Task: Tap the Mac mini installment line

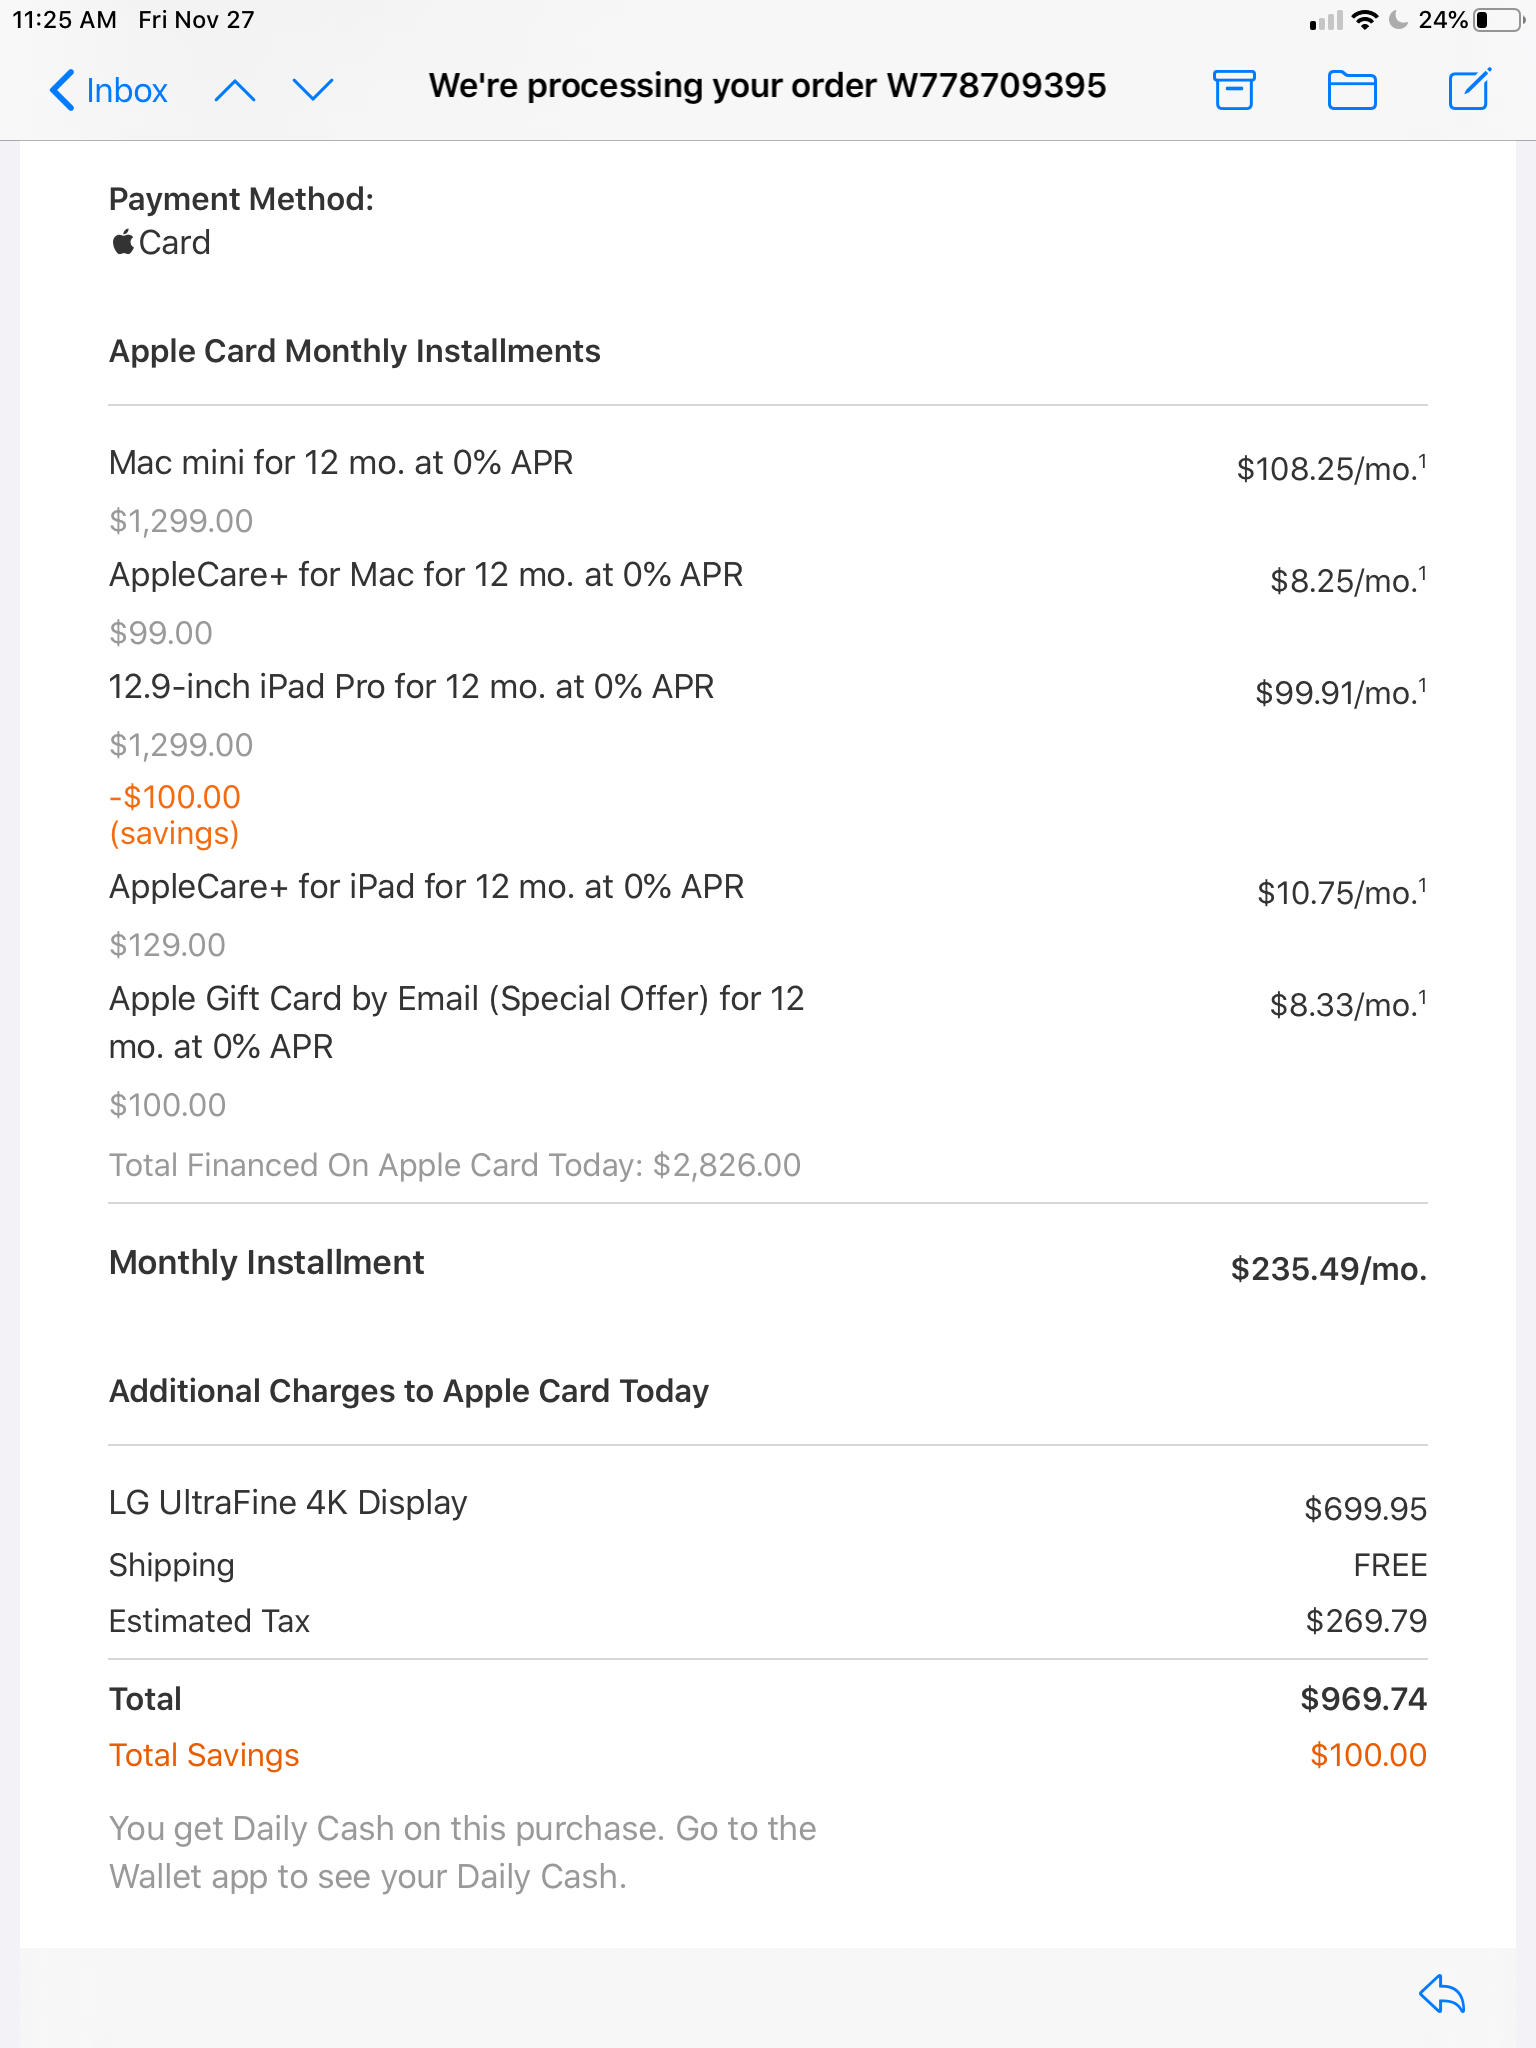Action: click(x=340, y=463)
